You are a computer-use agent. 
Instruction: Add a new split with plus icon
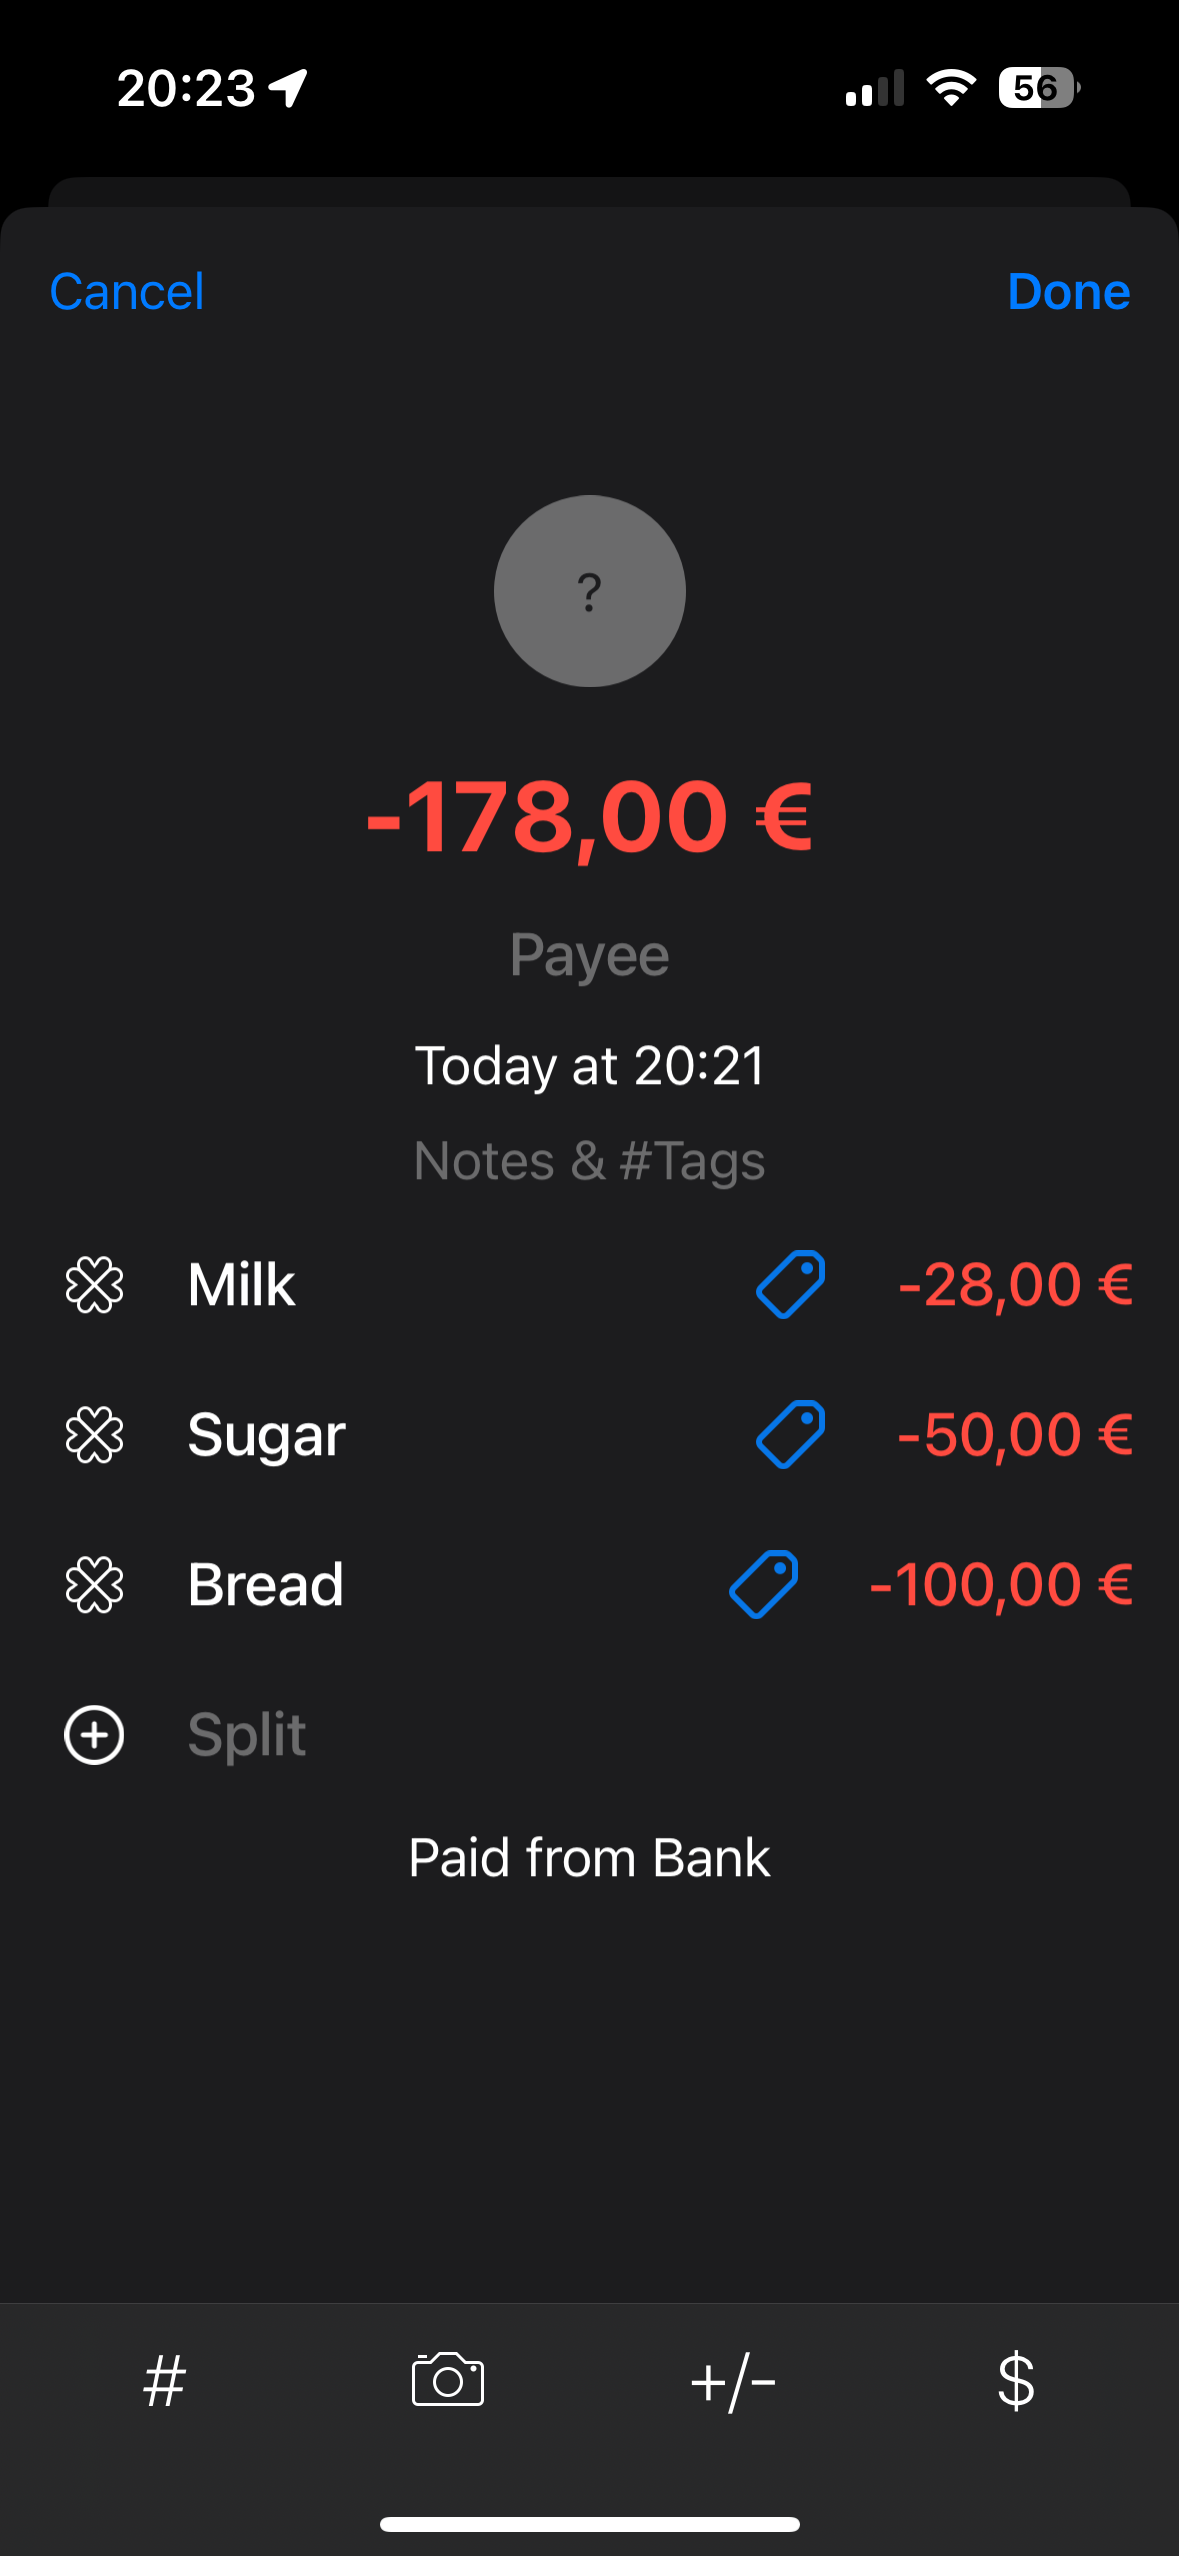point(94,1735)
